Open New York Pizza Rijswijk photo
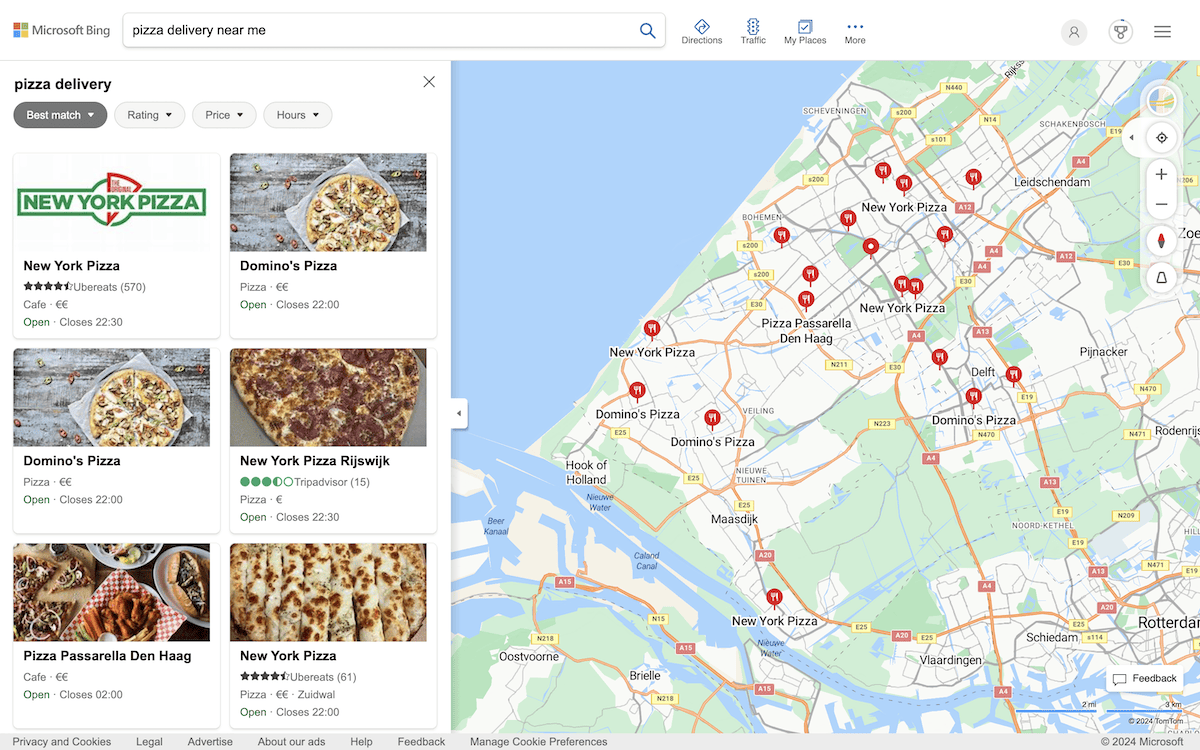This screenshot has width=1200, height=750. click(x=328, y=397)
